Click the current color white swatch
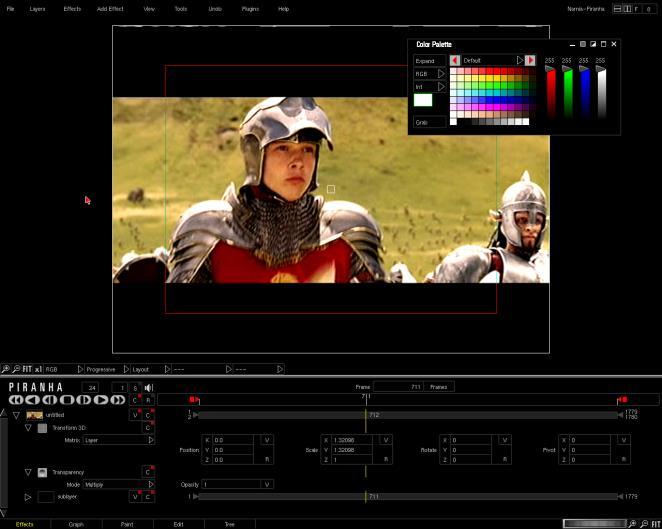This screenshot has height=529, width=662. pos(423,100)
